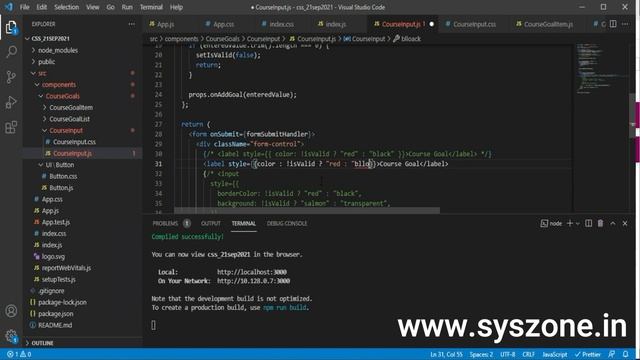The width and height of the screenshot is (640, 360).
Task: Split the terminal panel
Action: [x=589, y=223]
